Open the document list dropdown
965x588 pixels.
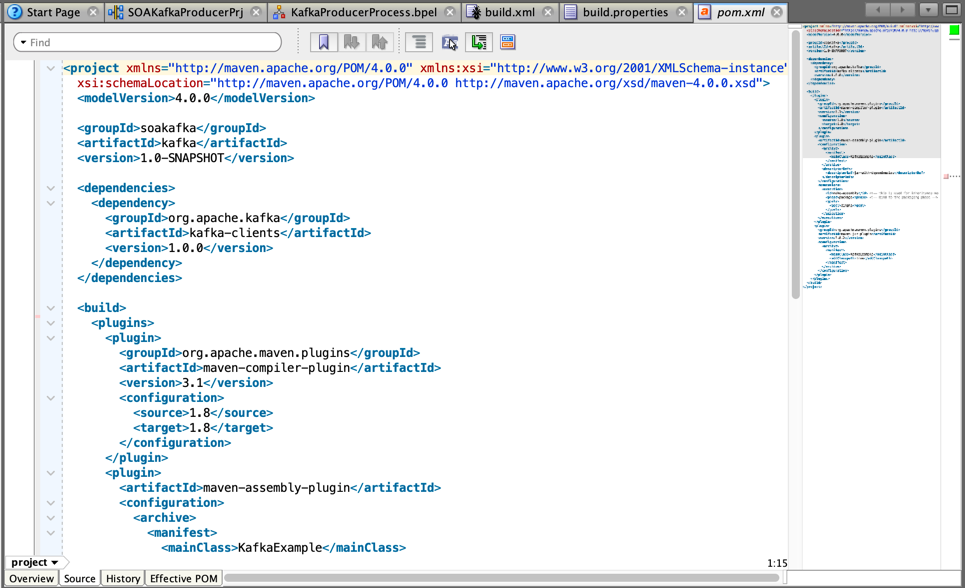(928, 10)
